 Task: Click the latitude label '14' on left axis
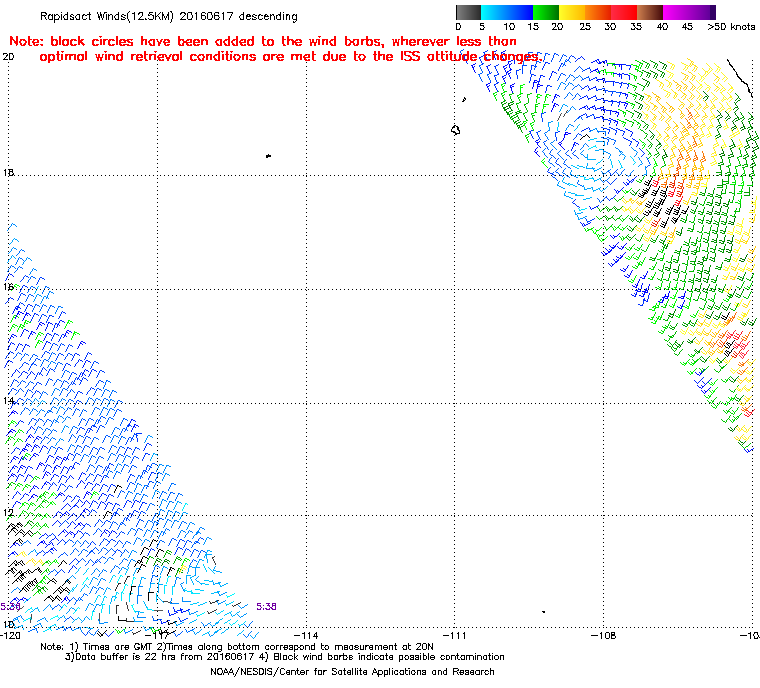point(8,401)
